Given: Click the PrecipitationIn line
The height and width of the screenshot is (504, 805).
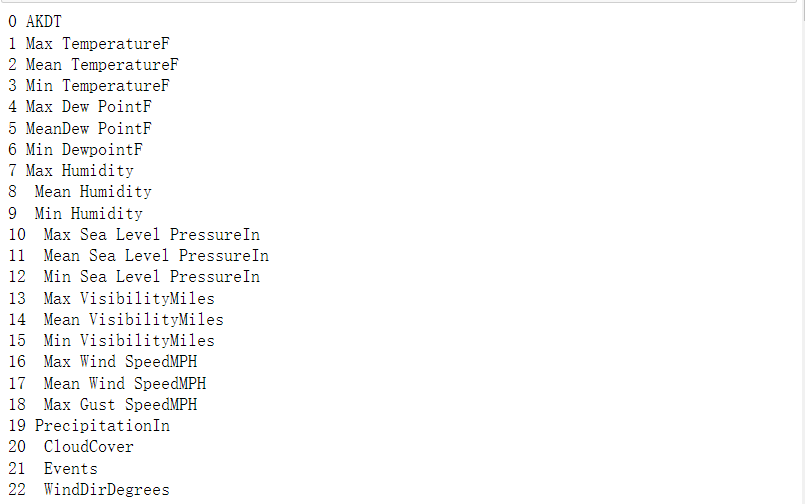Looking at the screenshot, I should pos(102,426).
